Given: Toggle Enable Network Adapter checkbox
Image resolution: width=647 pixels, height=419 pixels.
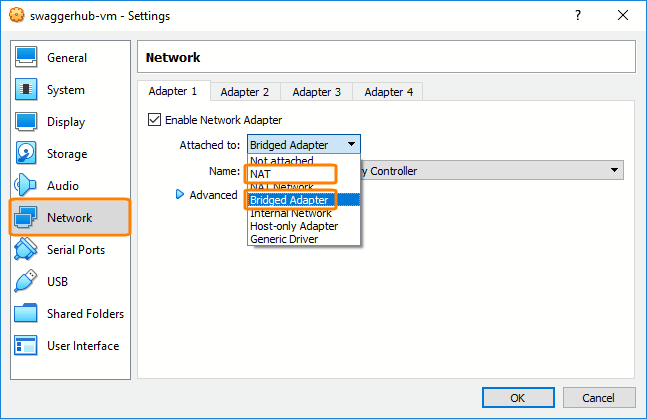Looking at the screenshot, I should tap(155, 120).
